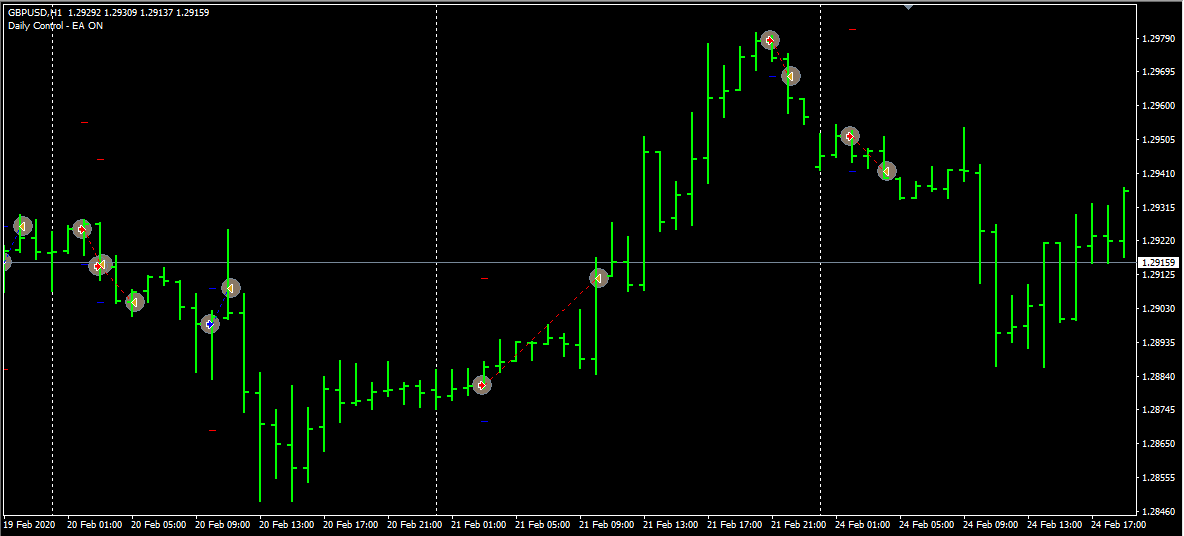
Task: Click the '21 Feb 09:00' time label
Action: click(x=605, y=524)
